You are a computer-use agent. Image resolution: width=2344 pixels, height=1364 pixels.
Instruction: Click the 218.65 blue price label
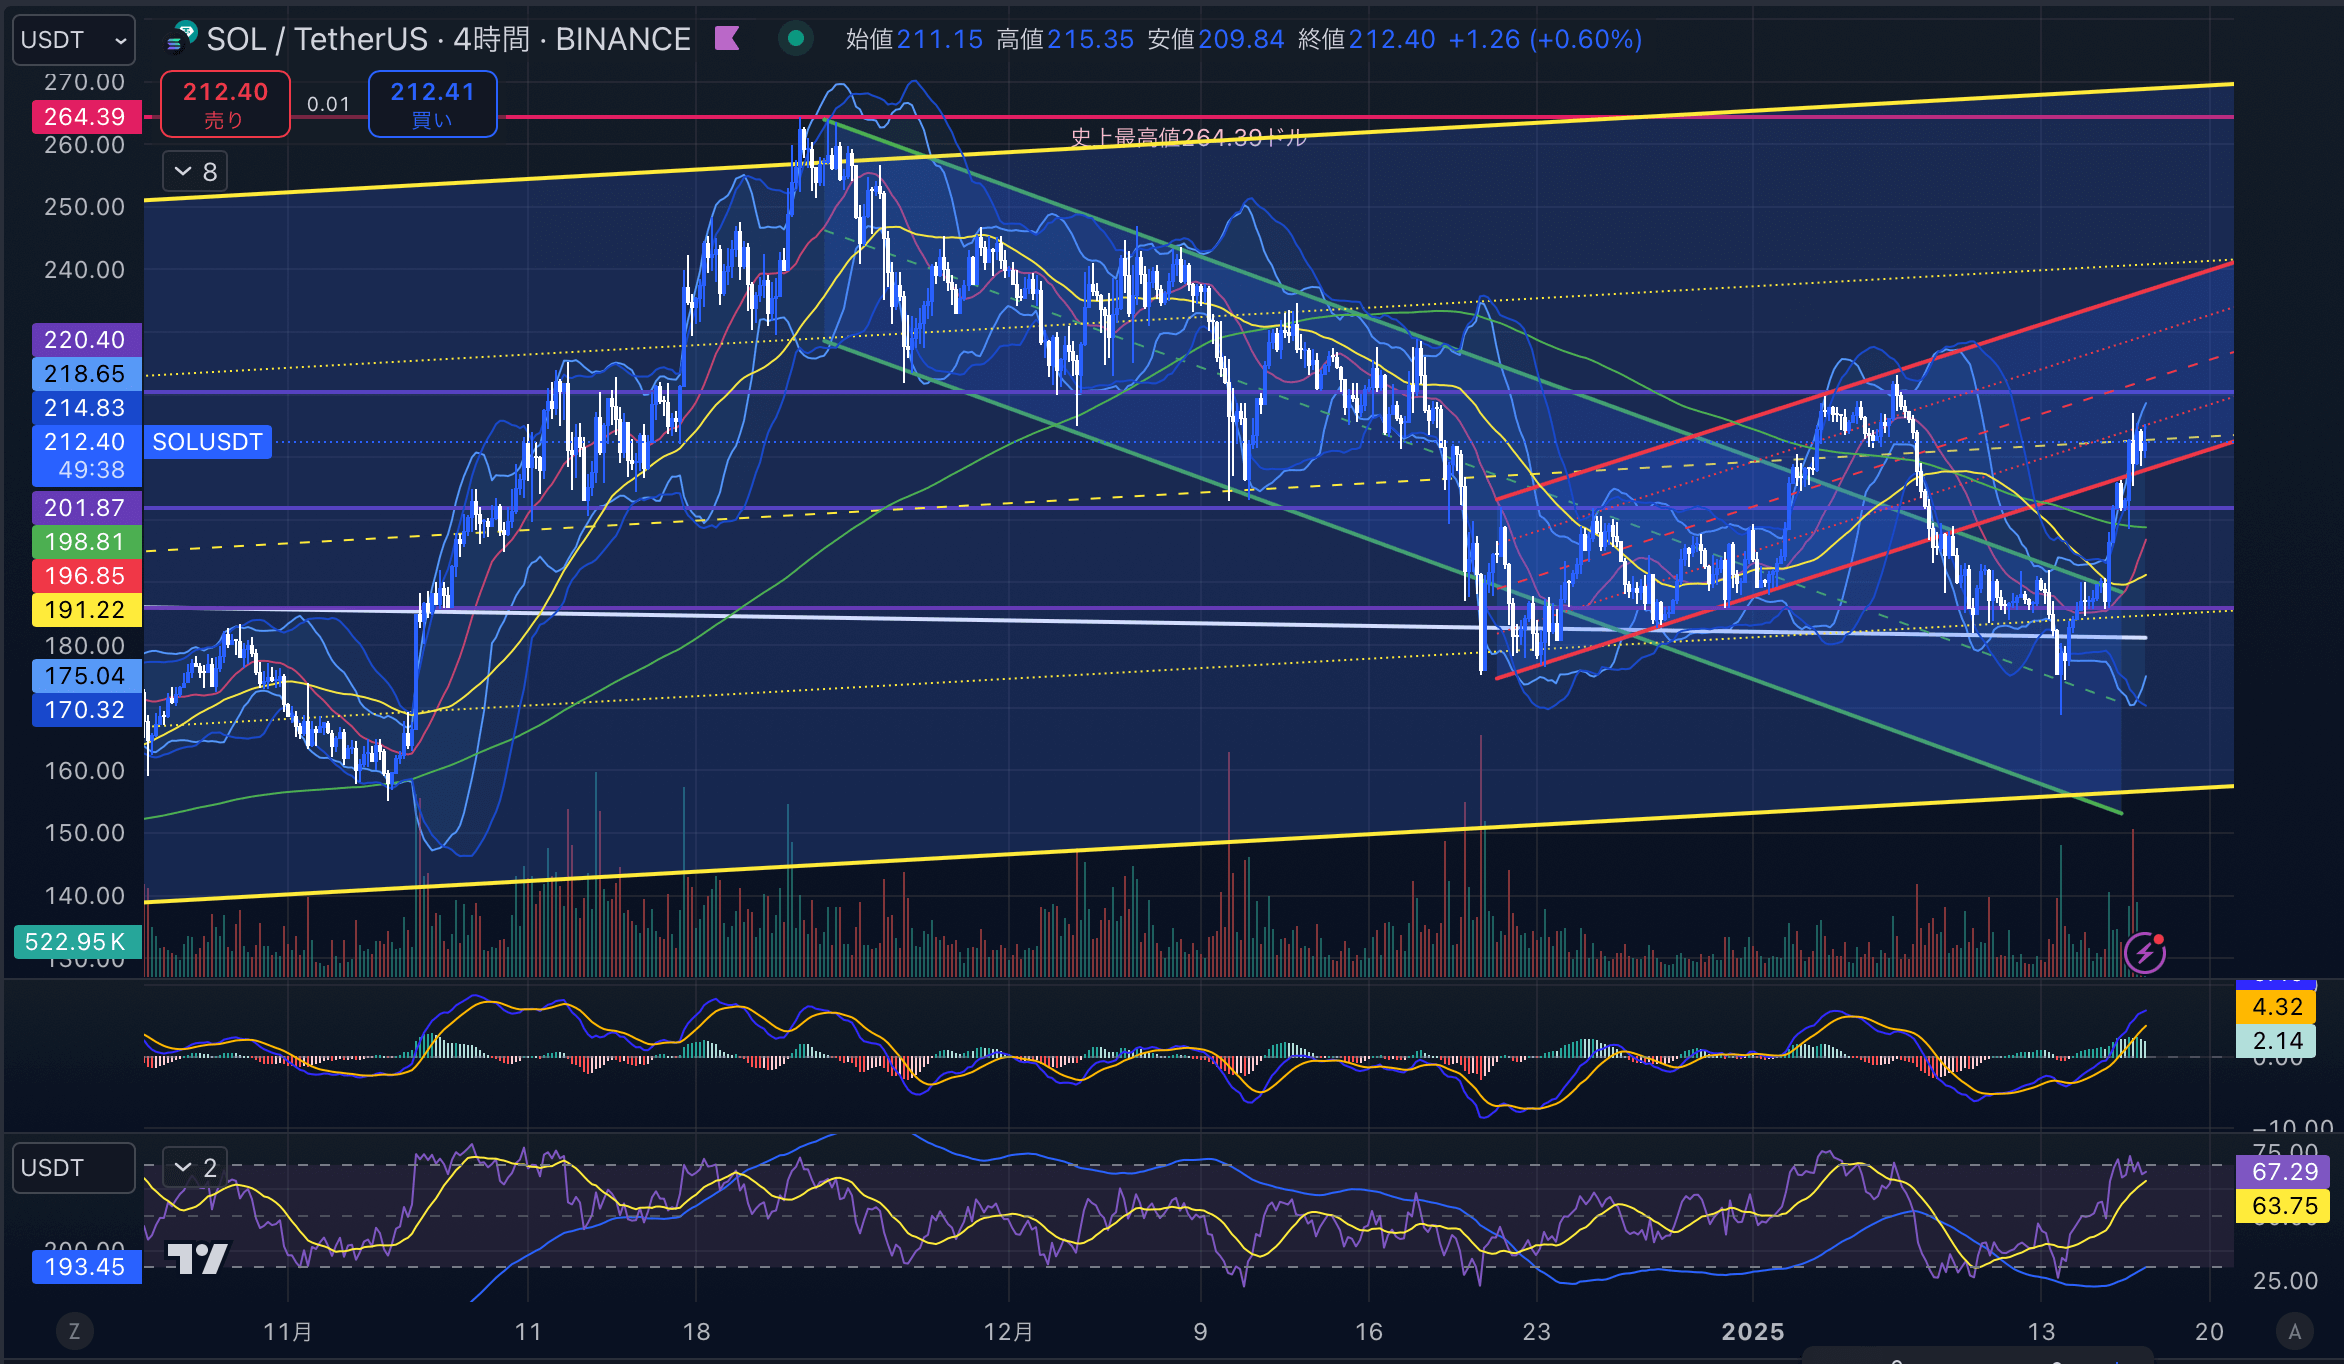point(86,374)
